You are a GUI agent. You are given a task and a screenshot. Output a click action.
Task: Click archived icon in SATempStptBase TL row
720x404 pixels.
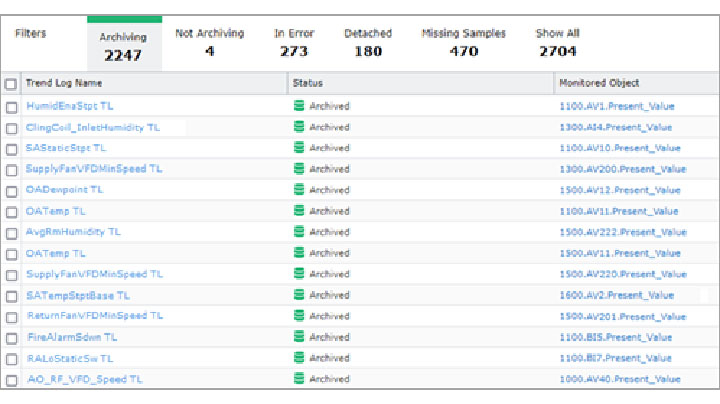[x=298, y=295]
